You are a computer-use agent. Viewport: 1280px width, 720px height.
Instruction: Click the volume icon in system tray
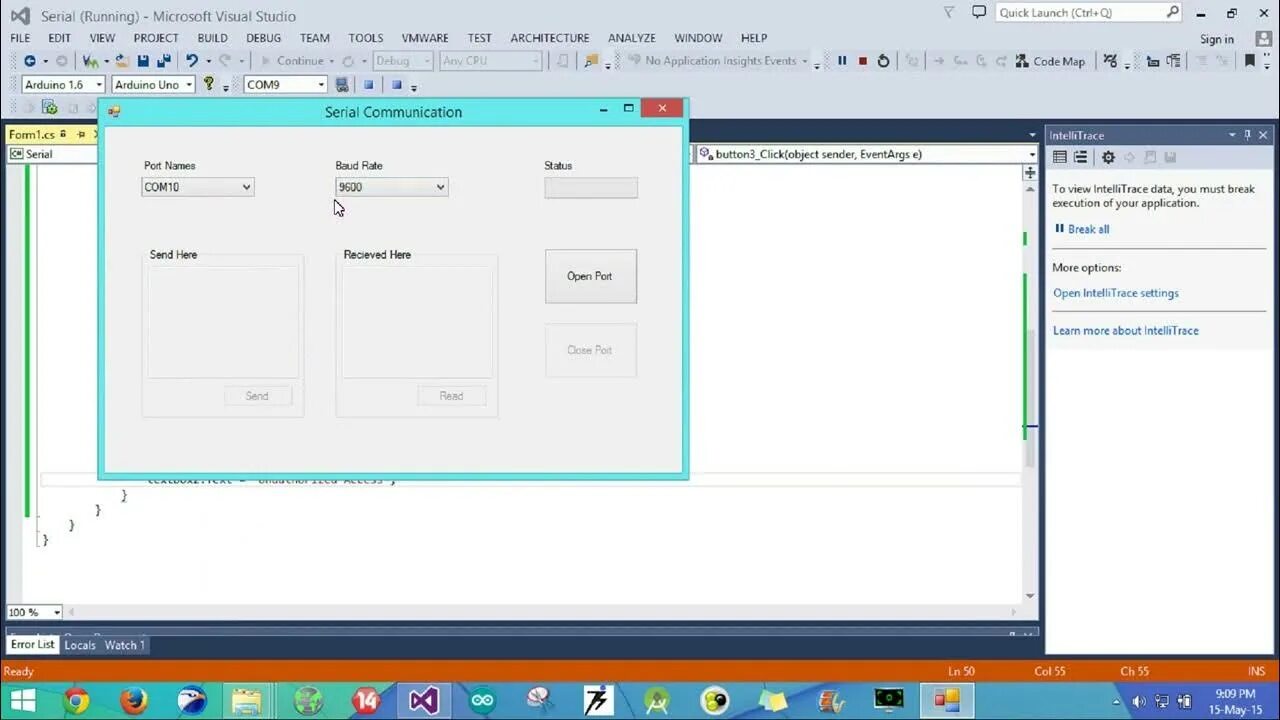tap(1139, 701)
